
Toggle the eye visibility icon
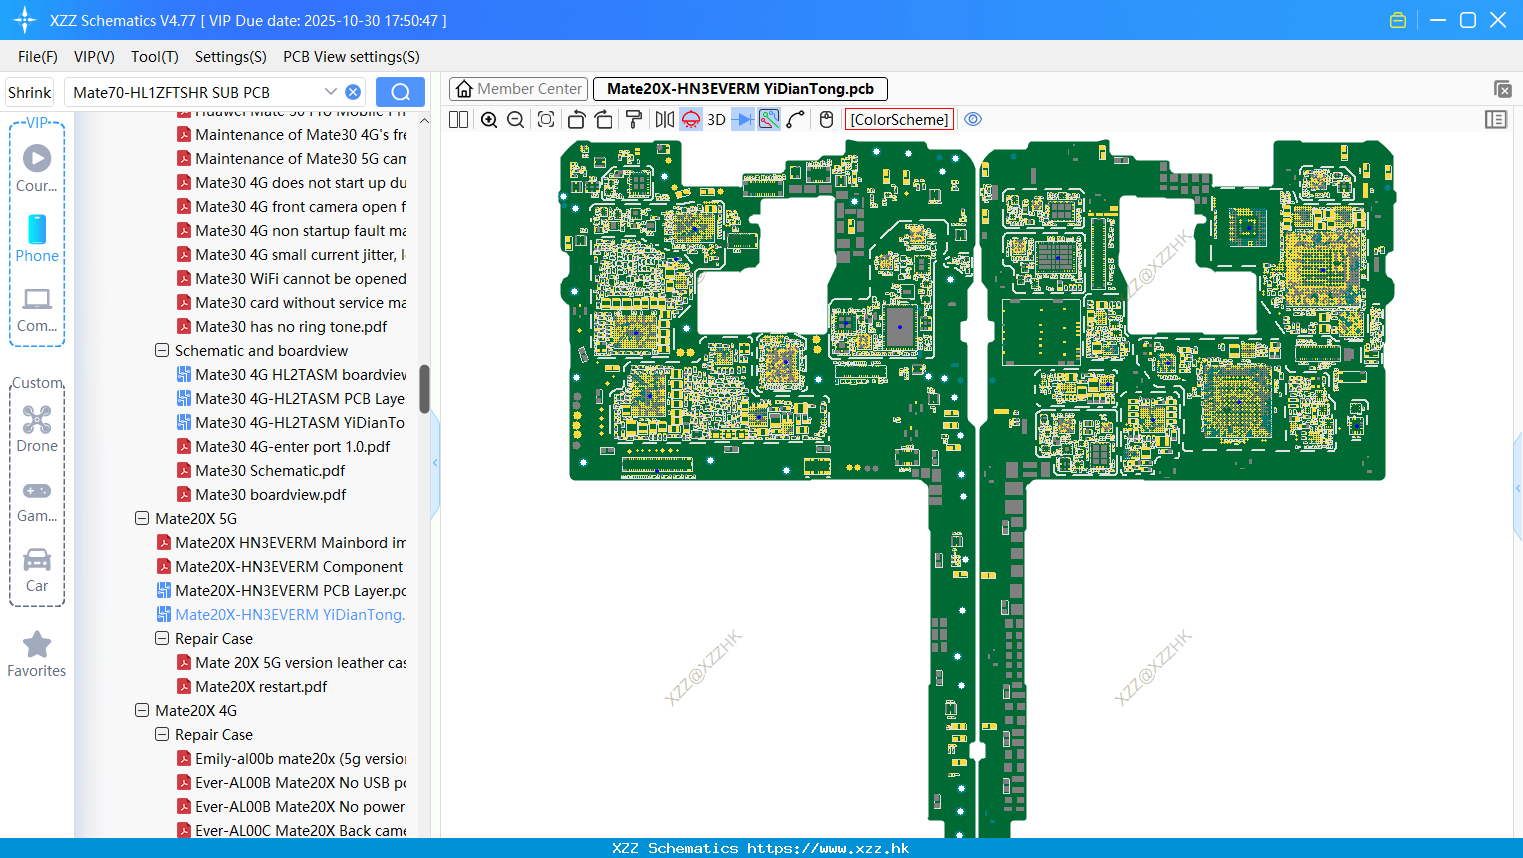[x=973, y=119]
